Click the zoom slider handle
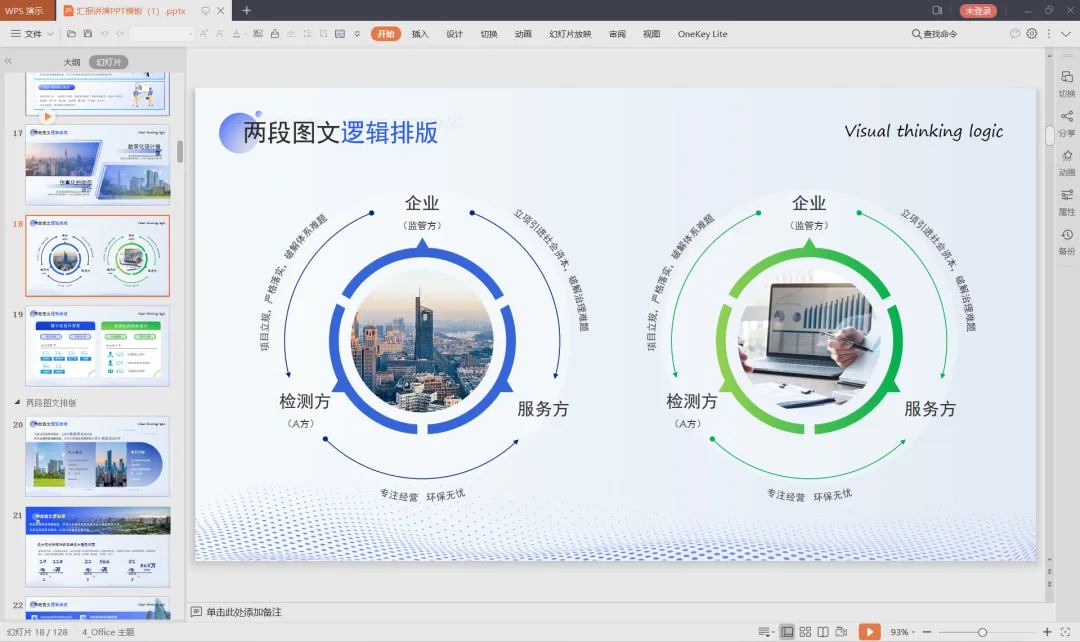The width and height of the screenshot is (1080, 642). click(982, 632)
